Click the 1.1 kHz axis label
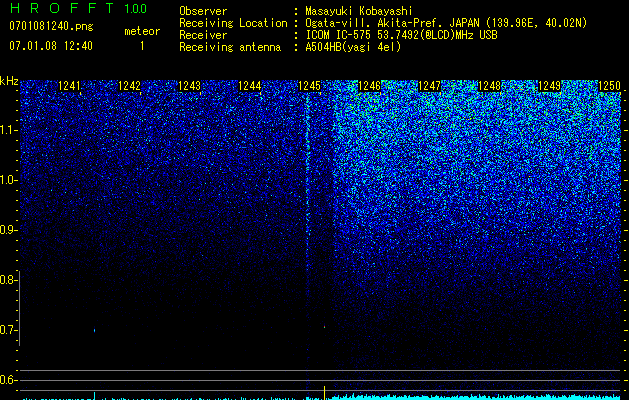This screenshot has width=629, height=400. point(7,130)
